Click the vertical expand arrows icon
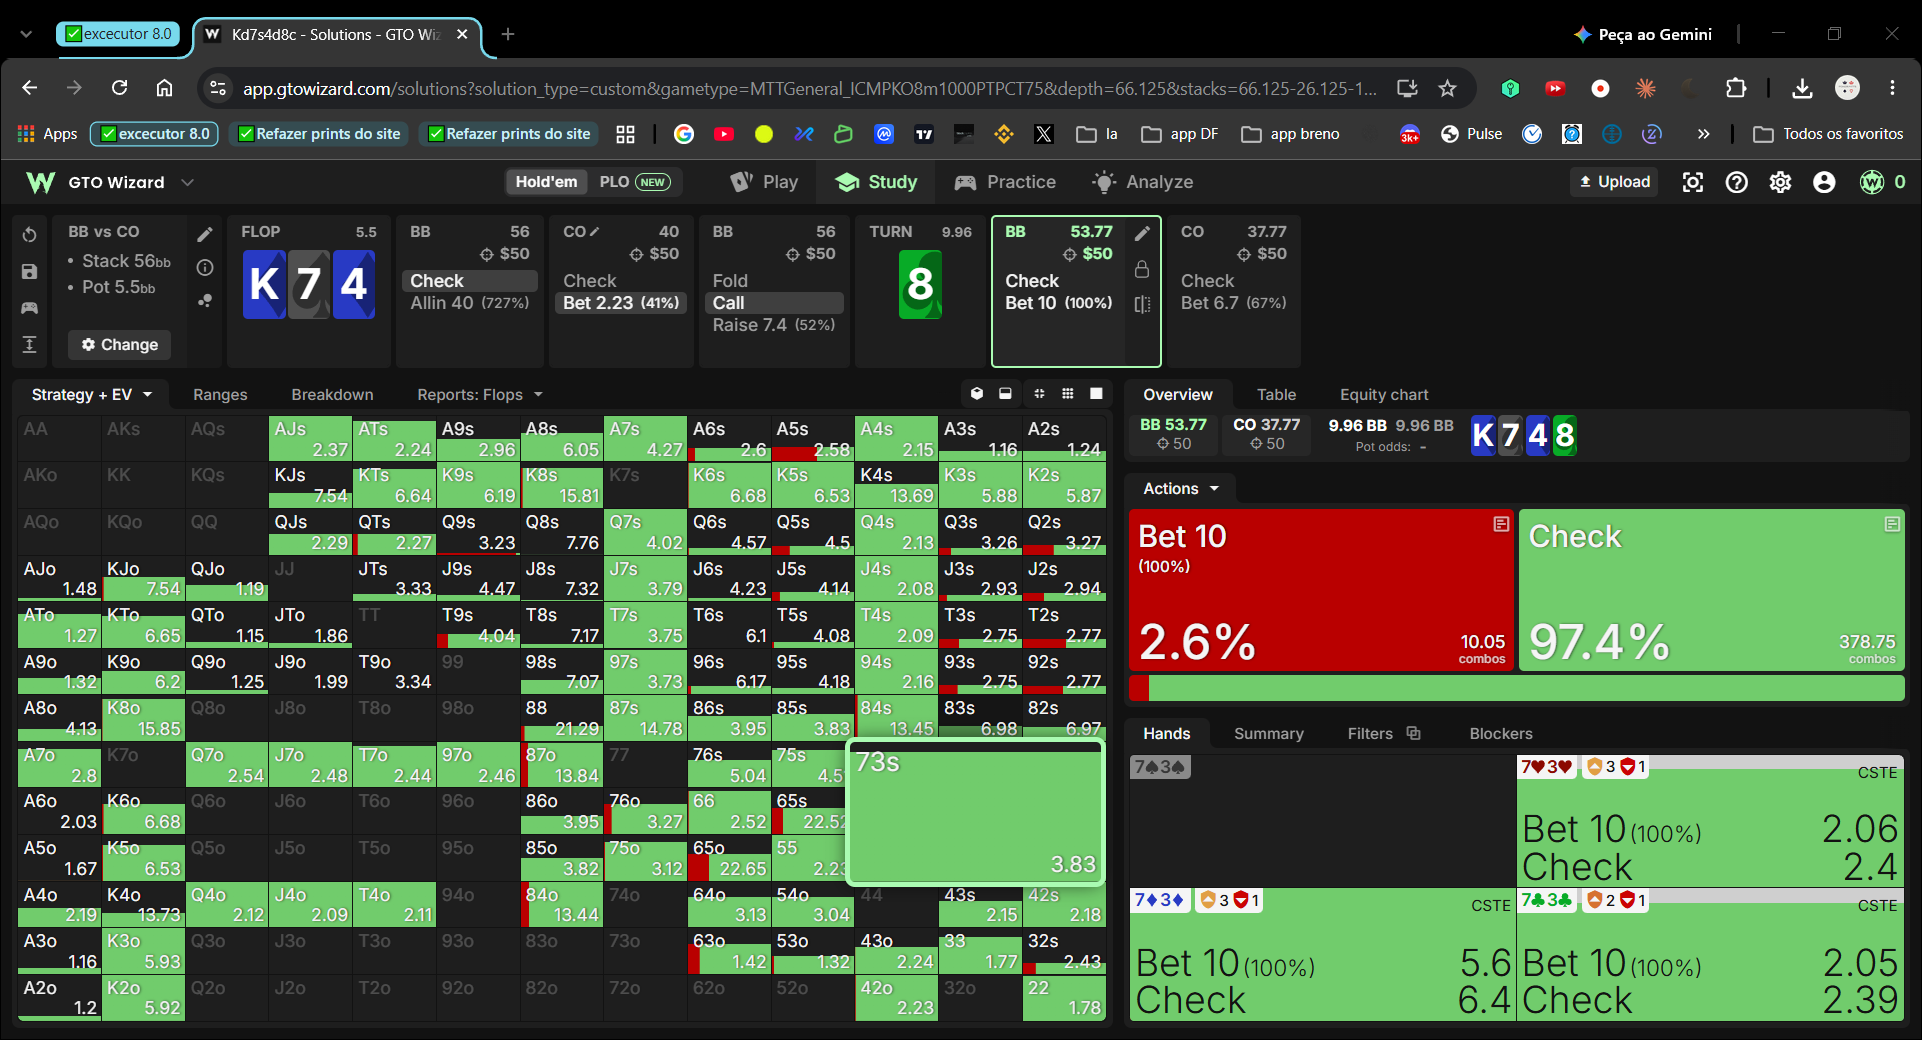The width and height of the screenshot is (1922, 1040). click(29, 344)
